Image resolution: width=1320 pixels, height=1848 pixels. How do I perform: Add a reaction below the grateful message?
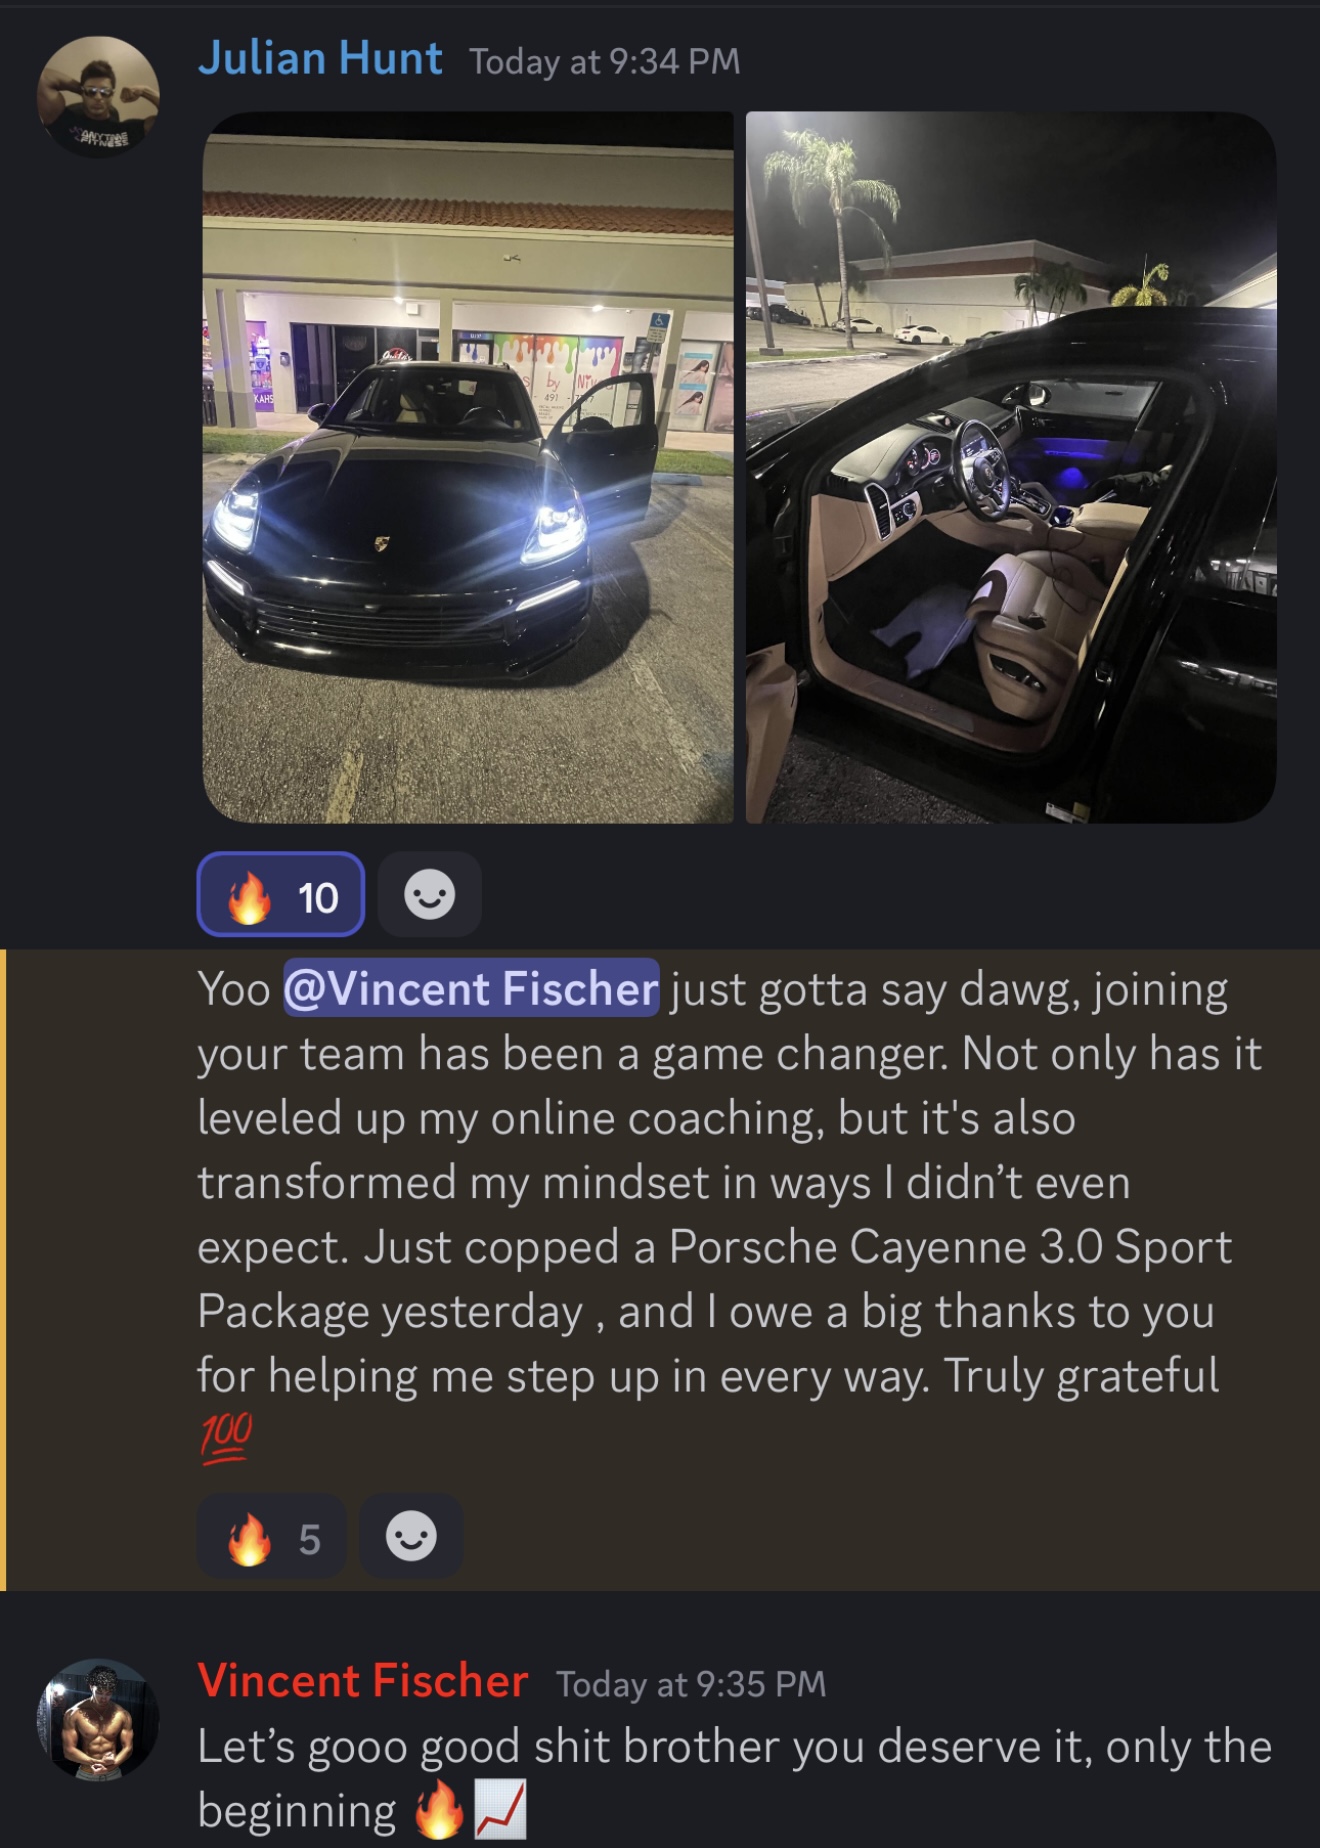411,1537
